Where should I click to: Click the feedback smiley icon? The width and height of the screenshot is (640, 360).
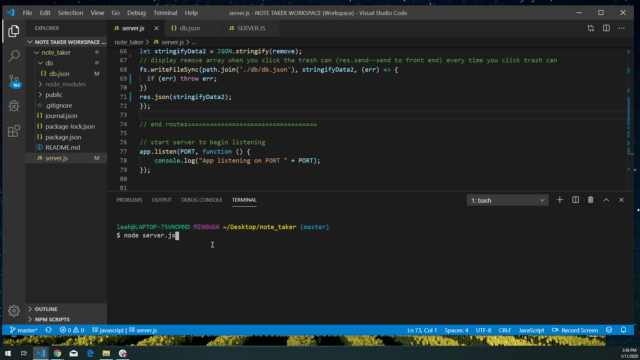pos(609,330)
